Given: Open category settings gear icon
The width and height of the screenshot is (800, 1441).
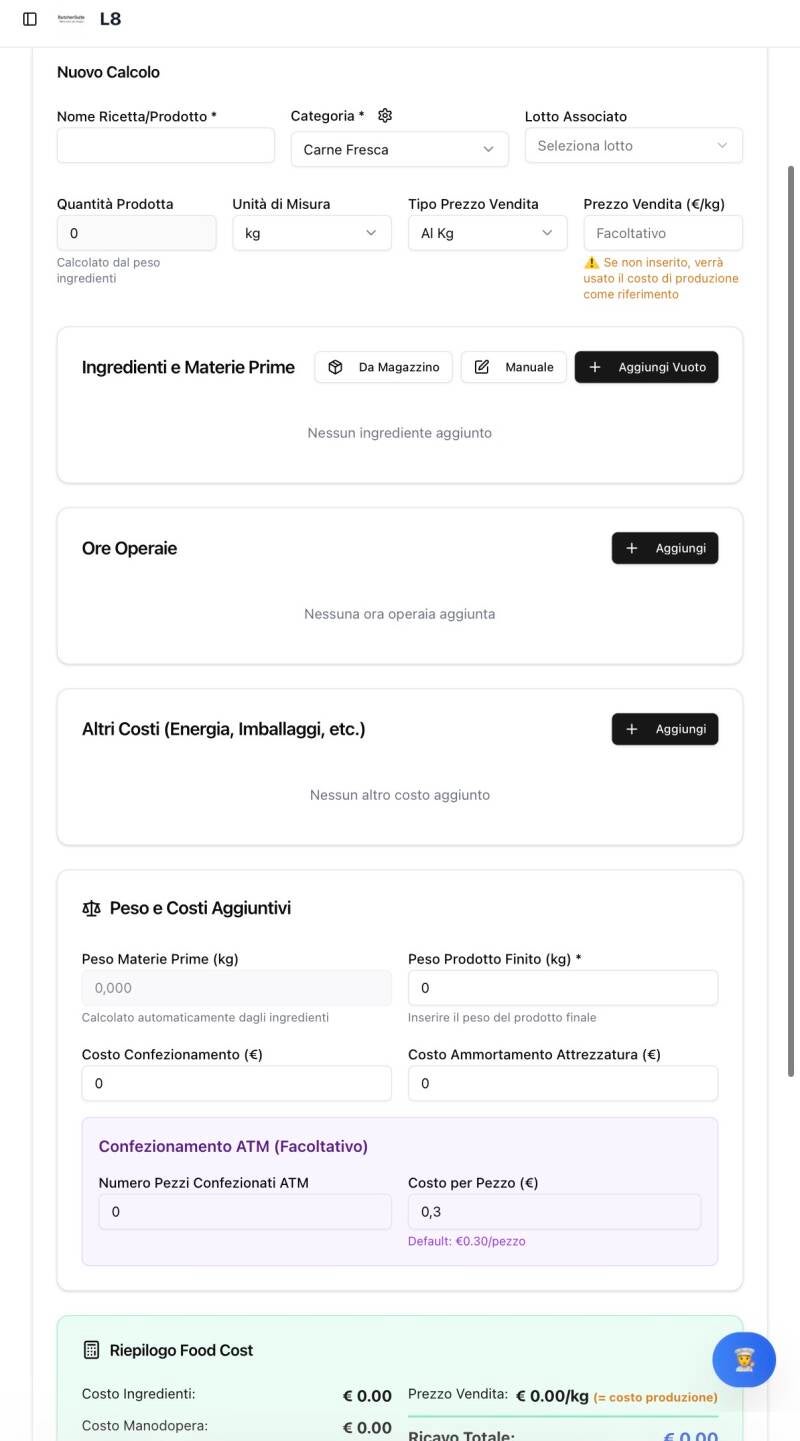Looking at the screenshot, I should click(x=385, y=116).
